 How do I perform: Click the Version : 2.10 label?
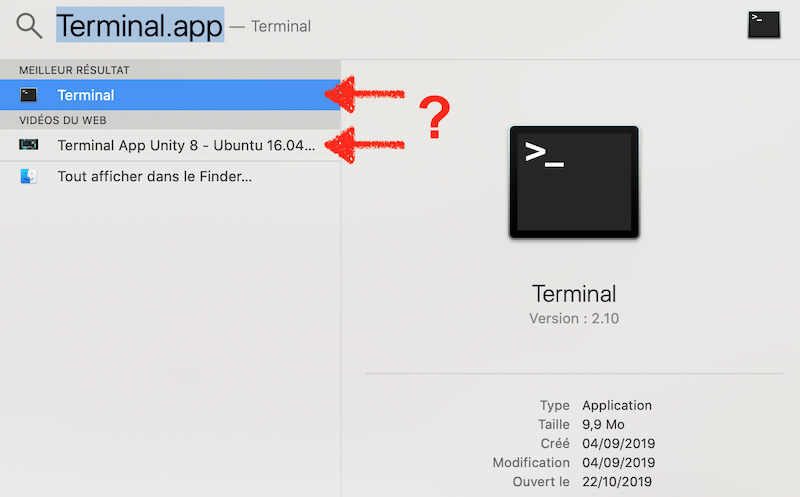574,319
